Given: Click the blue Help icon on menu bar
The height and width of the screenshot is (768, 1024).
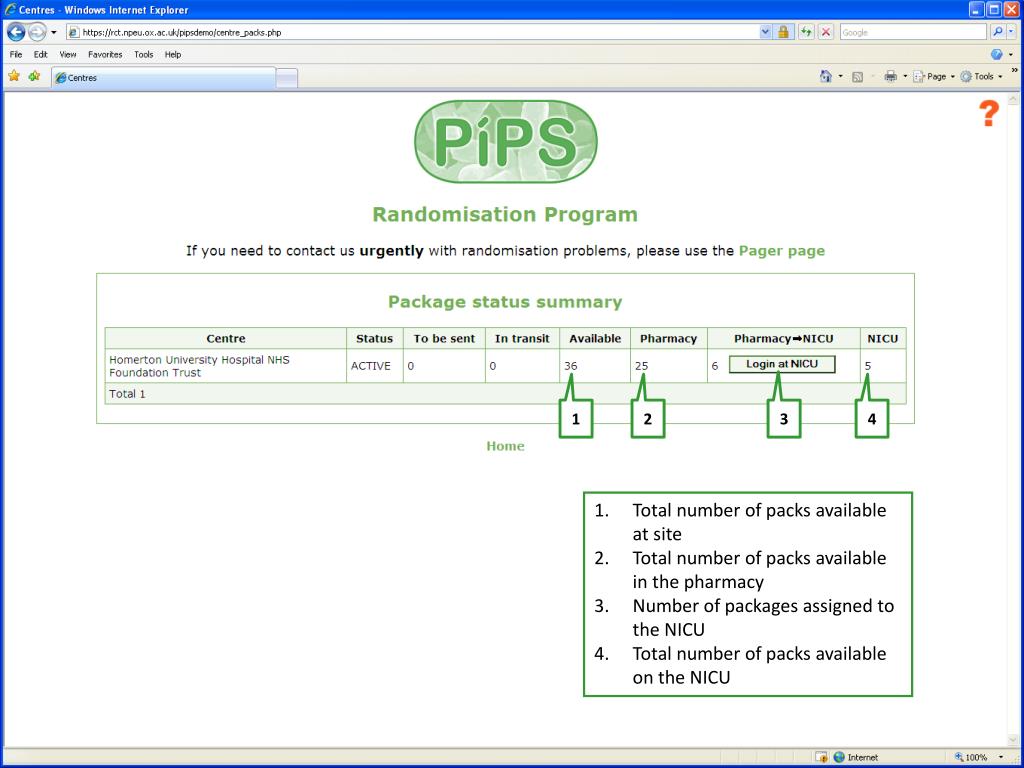Looking at the screenshot, I should [x=997, y=54].
